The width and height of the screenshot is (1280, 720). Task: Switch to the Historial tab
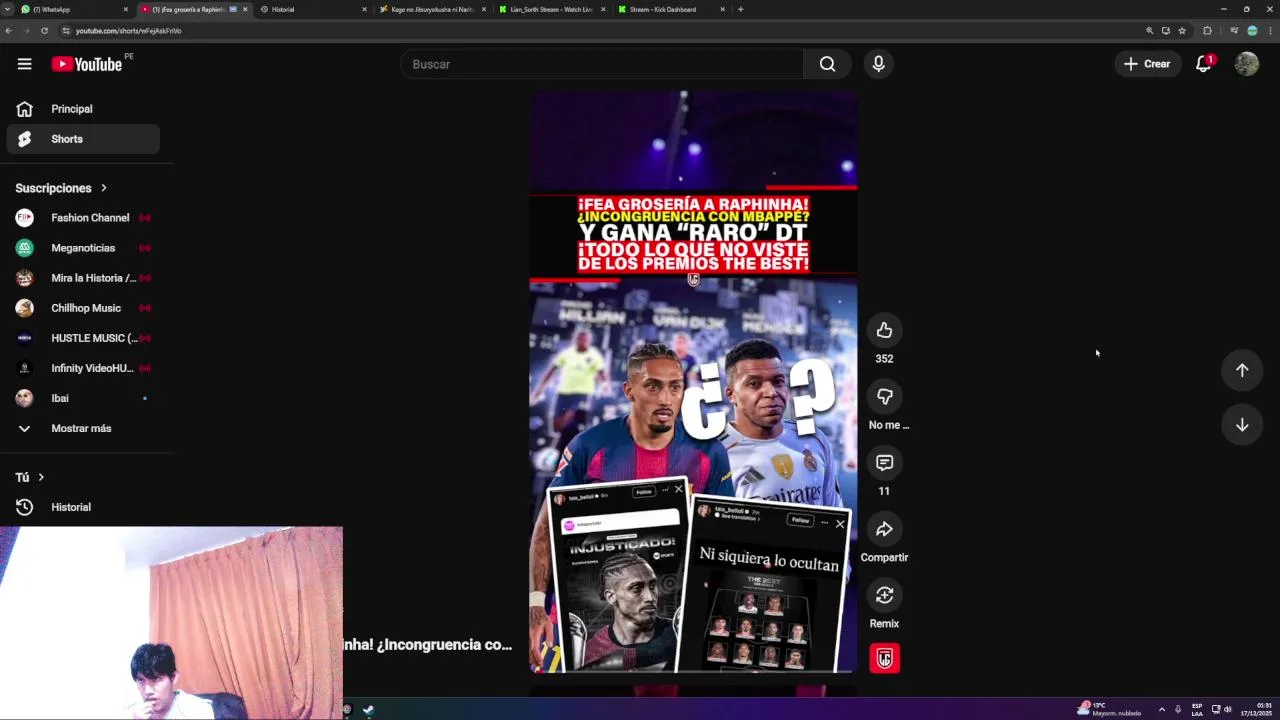tap(312, 9)
